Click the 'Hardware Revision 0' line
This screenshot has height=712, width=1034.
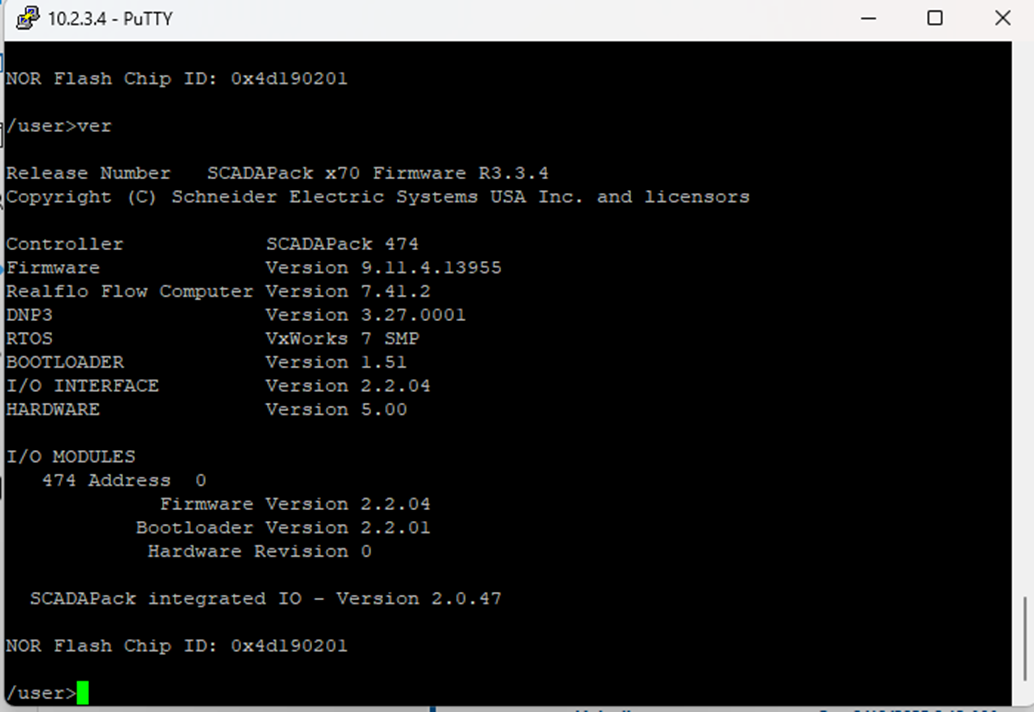(x=260, y=551)
